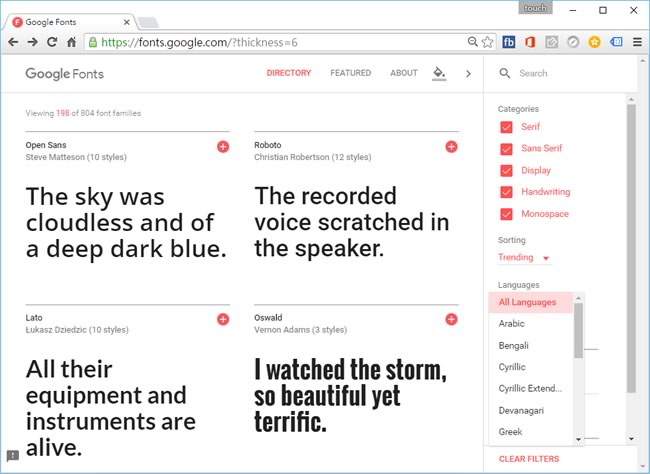This screenshot has width=650, height=474.
Task: Uncheck the Monospace category checkbox
Action: [506, 214]
